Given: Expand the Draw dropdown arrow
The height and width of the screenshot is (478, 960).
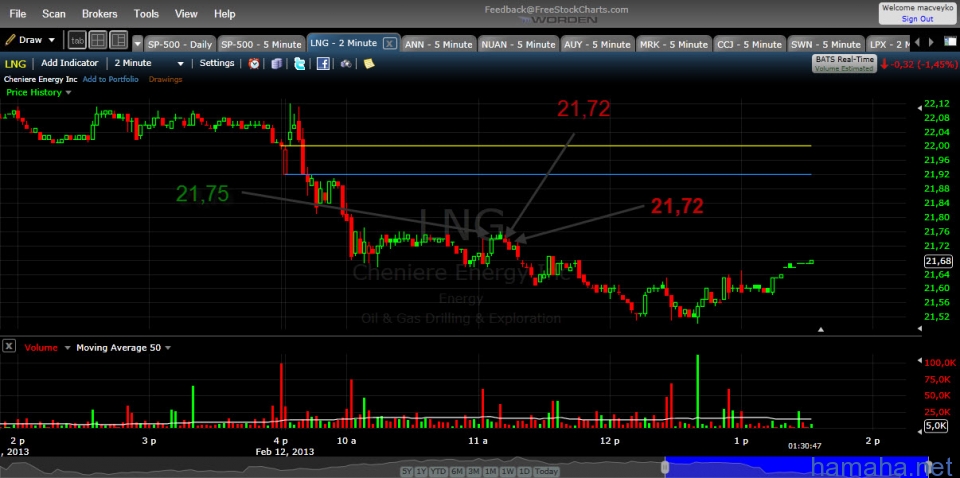Looking at the screenshot, I should pos(51,40).
